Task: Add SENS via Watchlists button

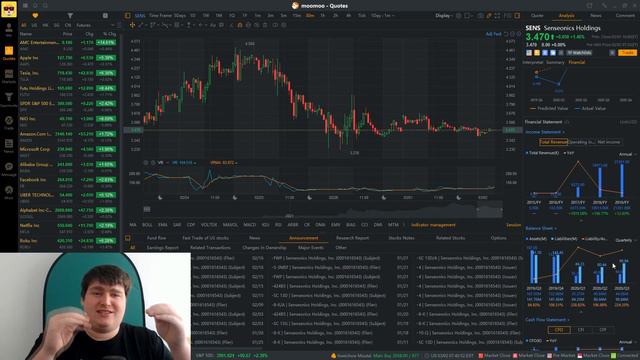Action: point(579,53)
